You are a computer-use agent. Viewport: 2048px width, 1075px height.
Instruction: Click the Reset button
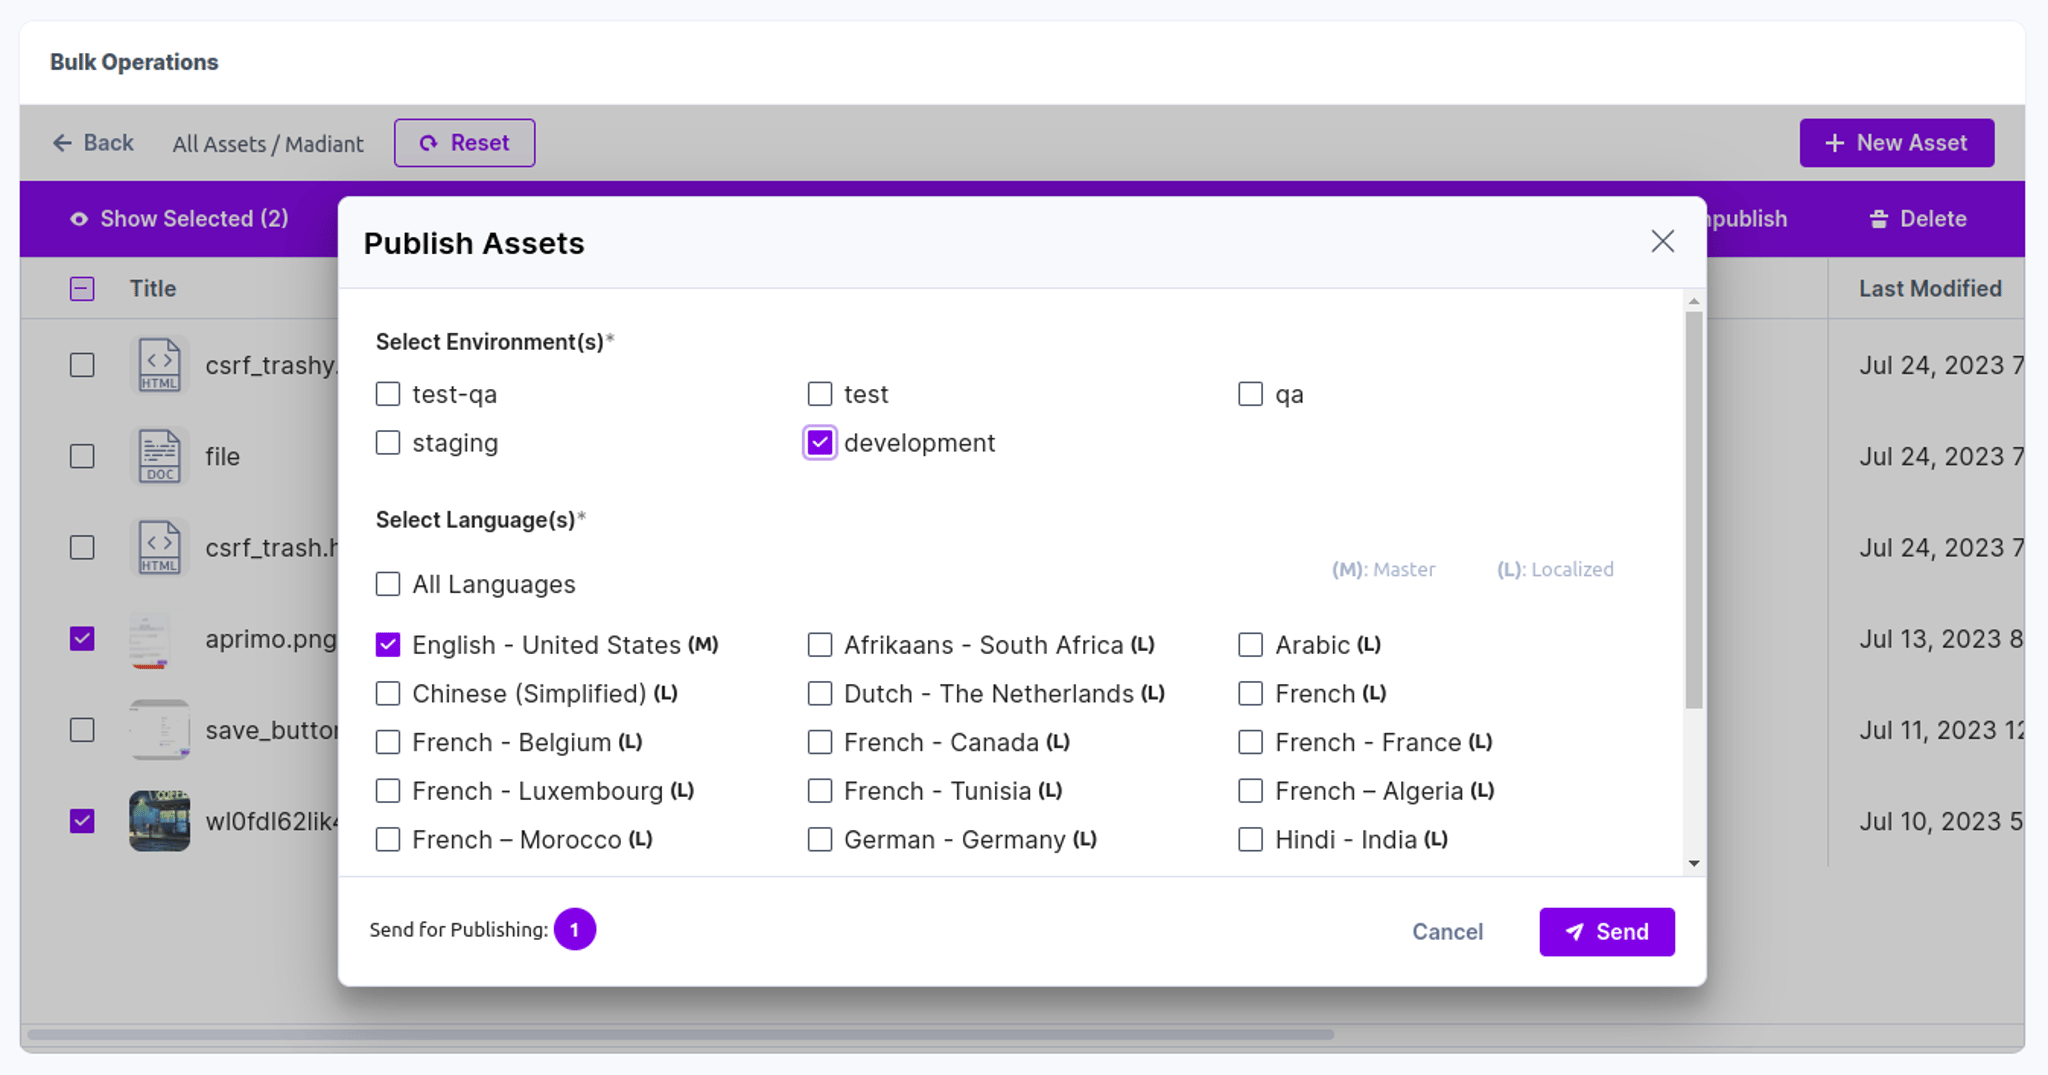(x=464, y=143)
